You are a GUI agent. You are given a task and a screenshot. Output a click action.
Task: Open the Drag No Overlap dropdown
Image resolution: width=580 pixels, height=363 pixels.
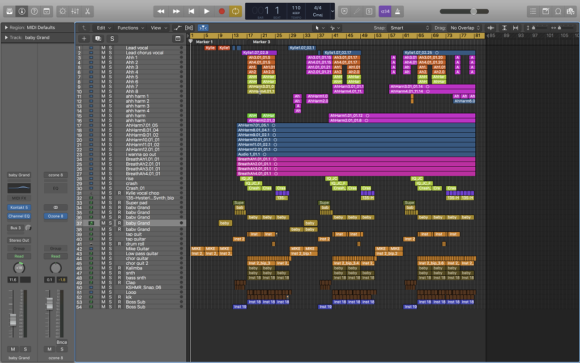coord(465,28)
